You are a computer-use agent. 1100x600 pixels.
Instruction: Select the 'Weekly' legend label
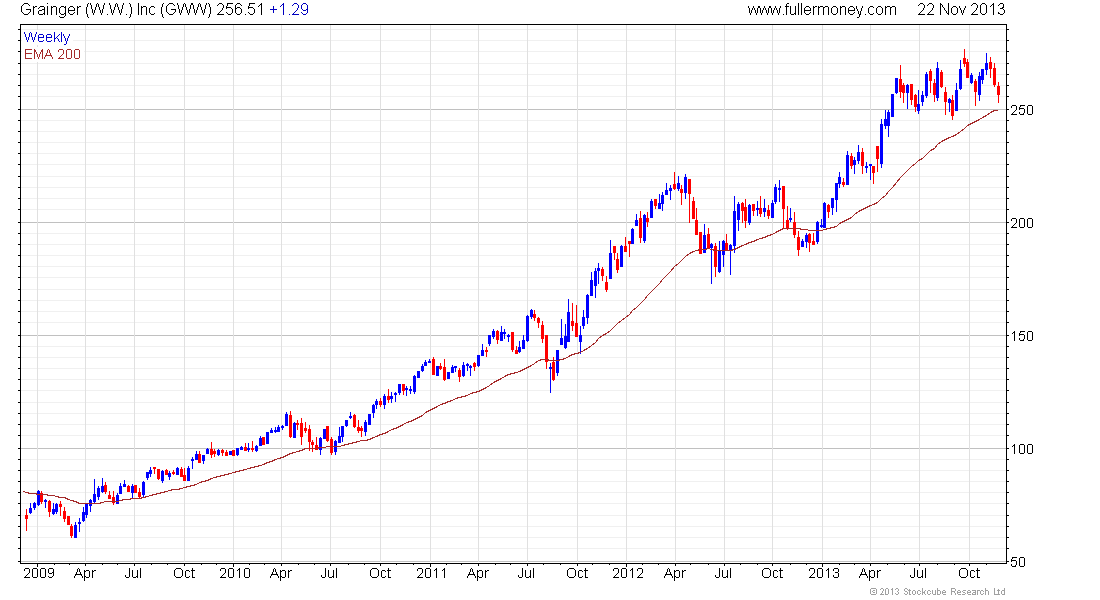[x=47, y=37]
